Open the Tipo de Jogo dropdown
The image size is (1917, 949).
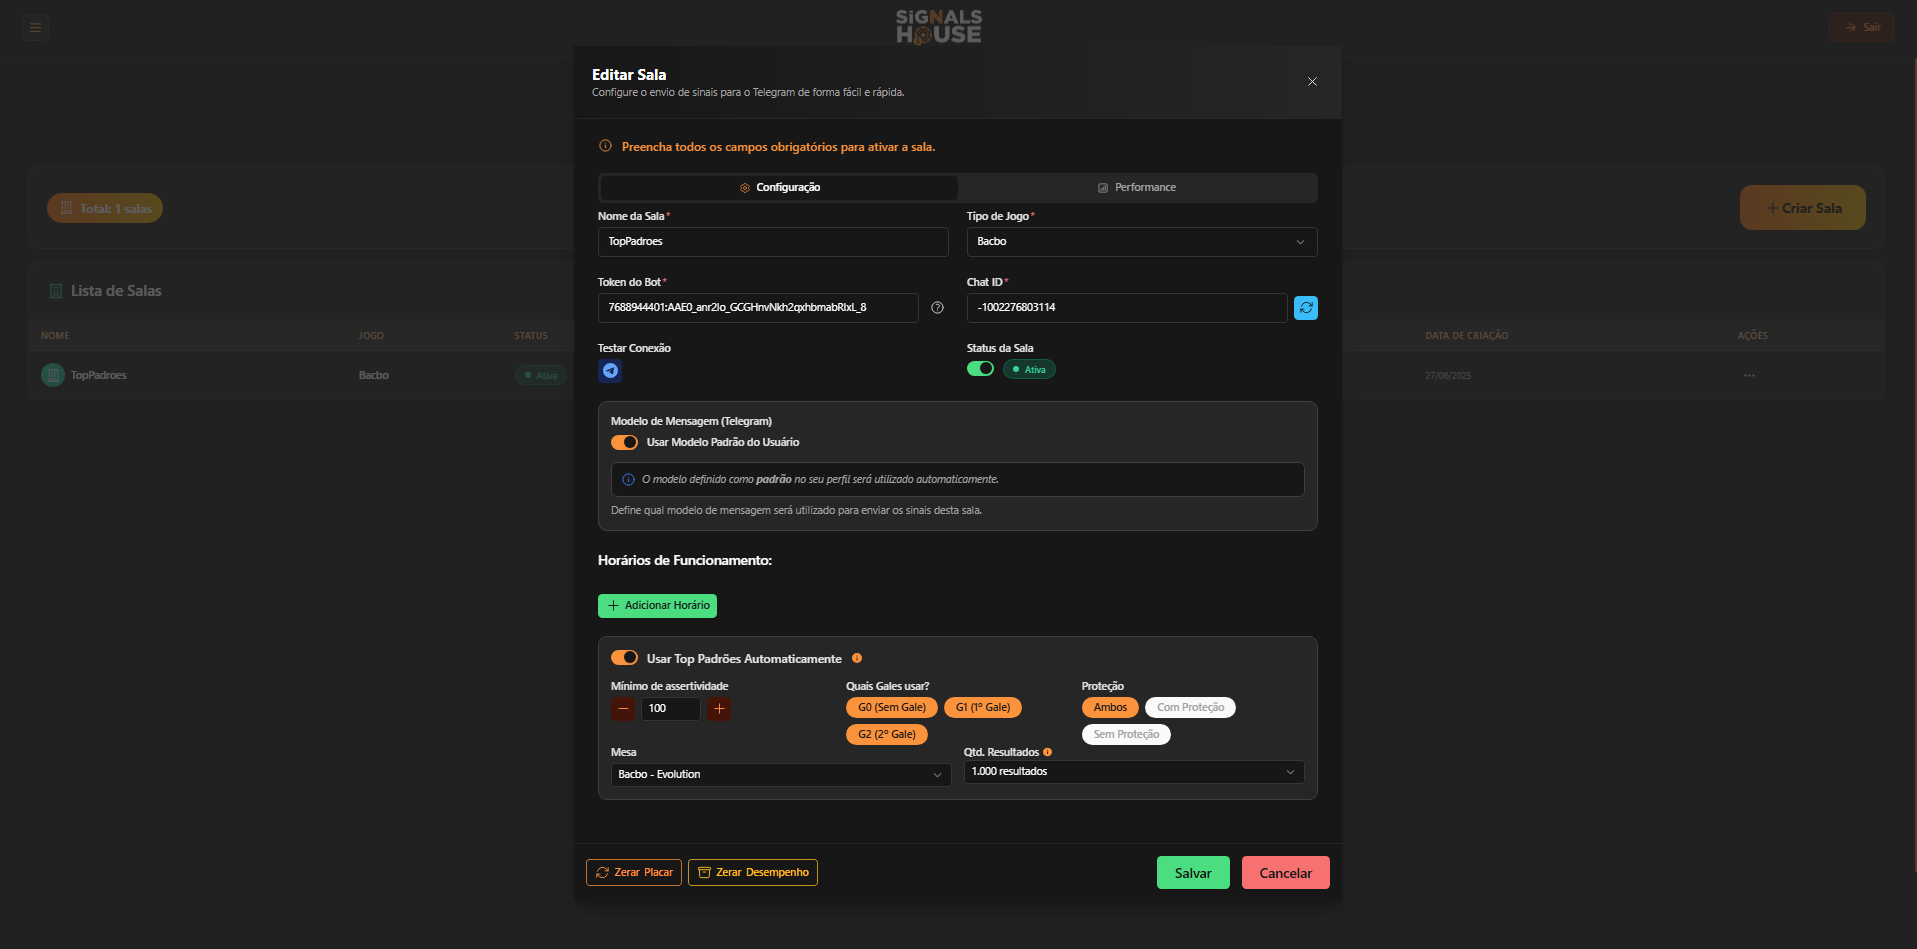point(1141,242)
